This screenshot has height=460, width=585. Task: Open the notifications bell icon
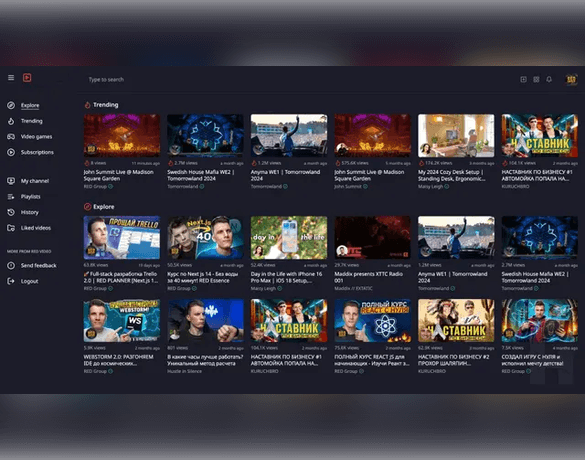click(x=549, y=79)
